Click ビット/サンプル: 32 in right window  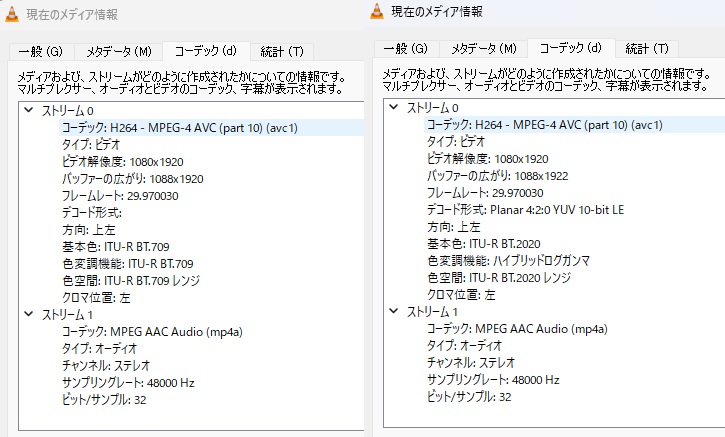tap(469, 397)
